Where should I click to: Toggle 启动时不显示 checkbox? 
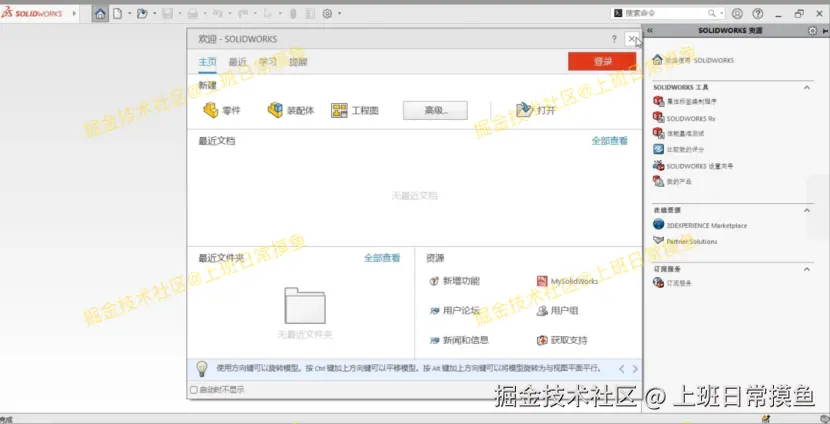(194, 390)
